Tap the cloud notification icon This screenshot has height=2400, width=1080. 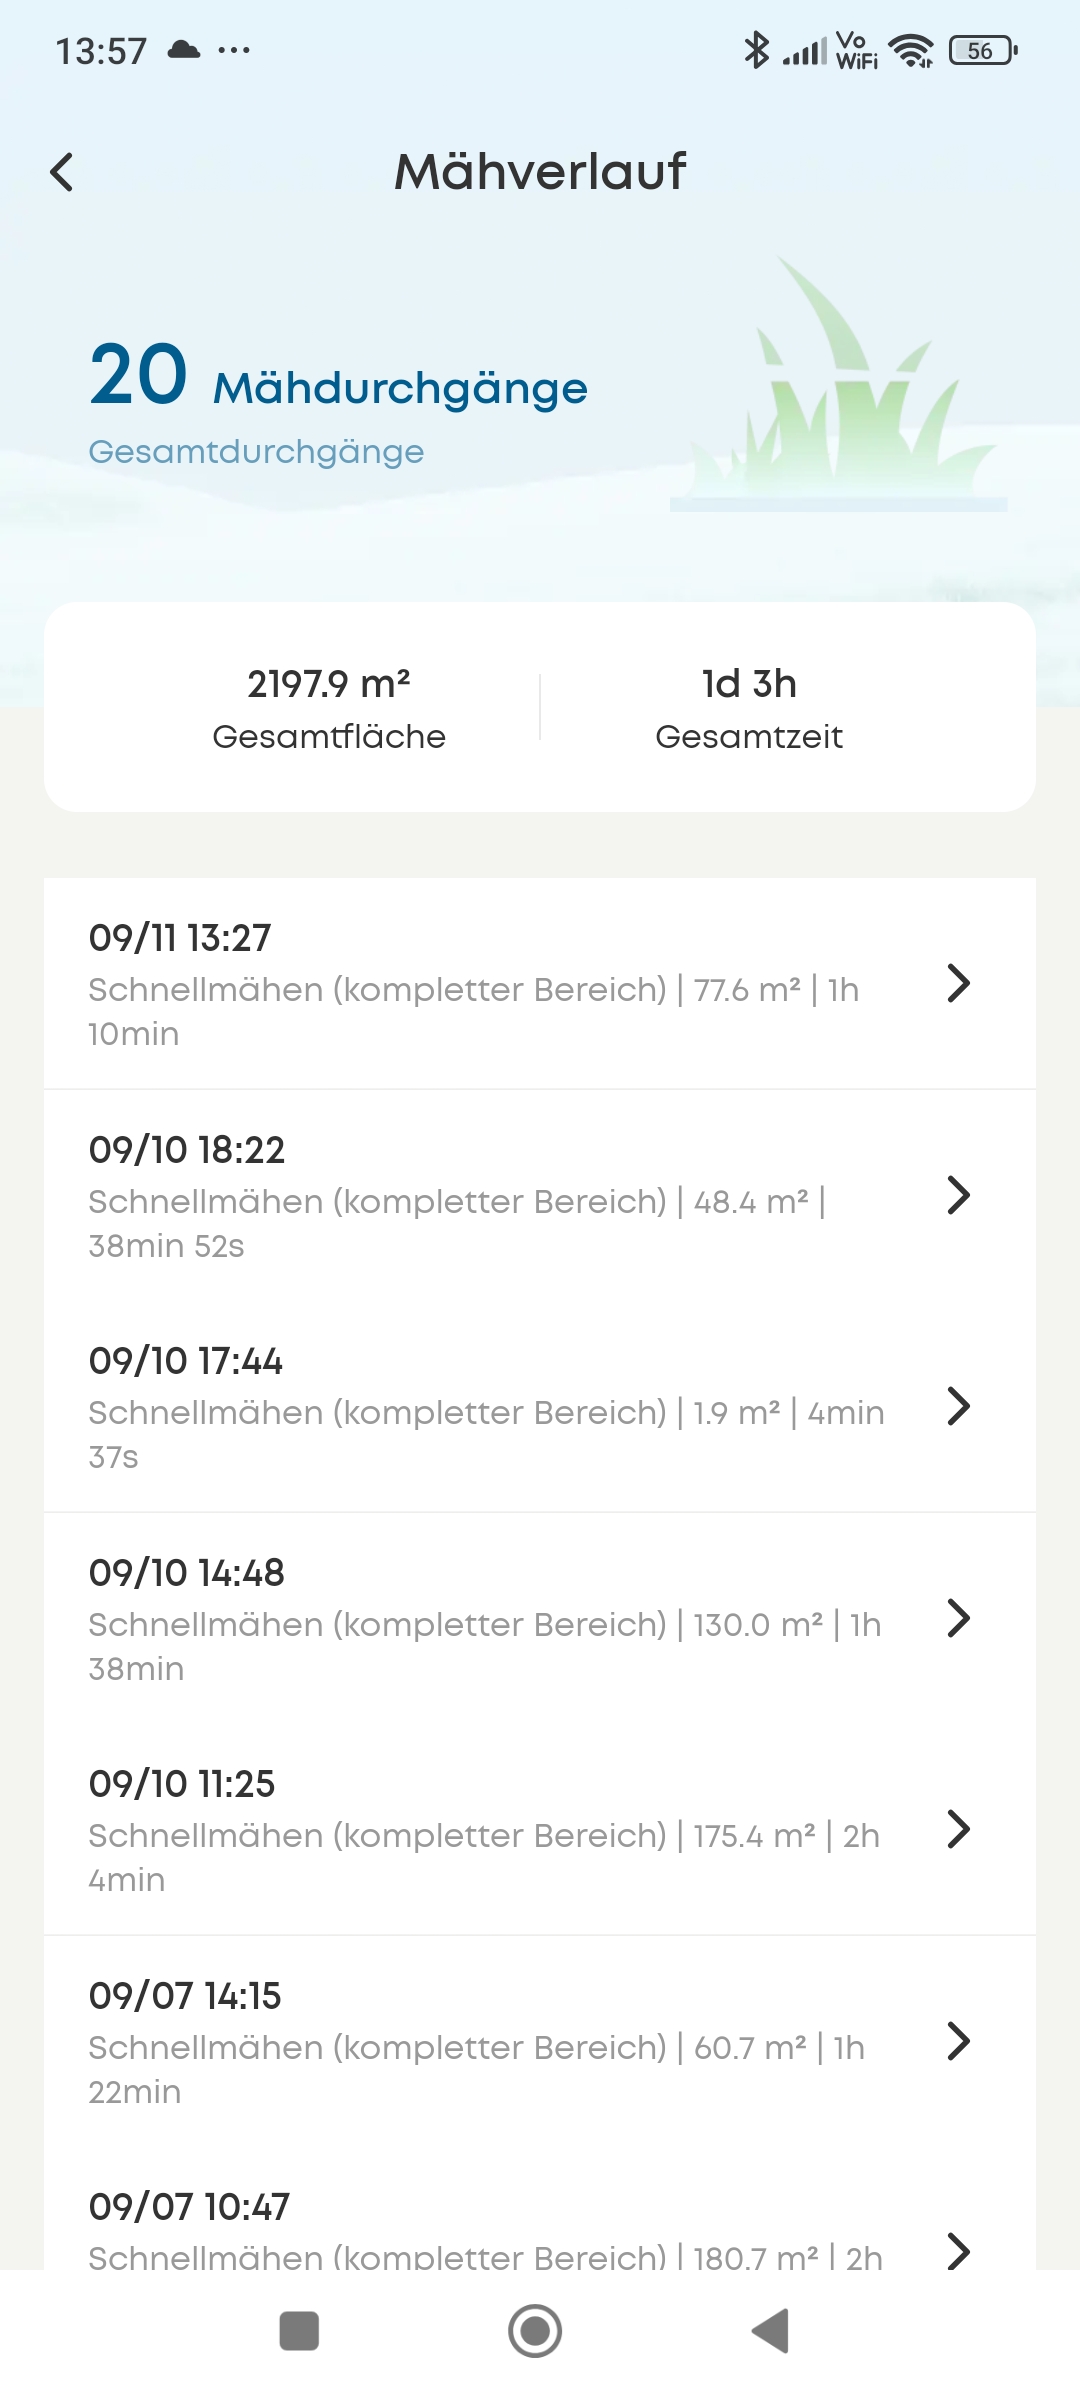[184, 50]
